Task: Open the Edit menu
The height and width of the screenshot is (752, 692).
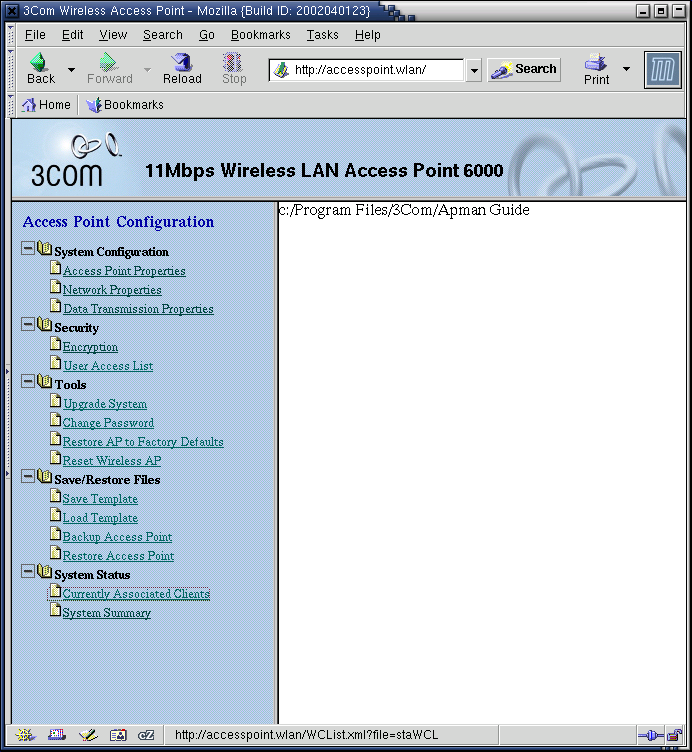Action: click(72, 35)
